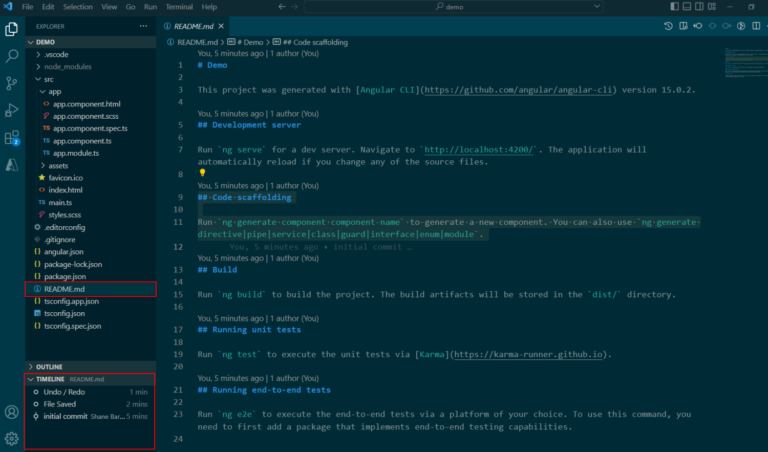The height and width of the screenshot is (452, 768).
Task: Select the README.md editor tab
Action: pos(194,26)
